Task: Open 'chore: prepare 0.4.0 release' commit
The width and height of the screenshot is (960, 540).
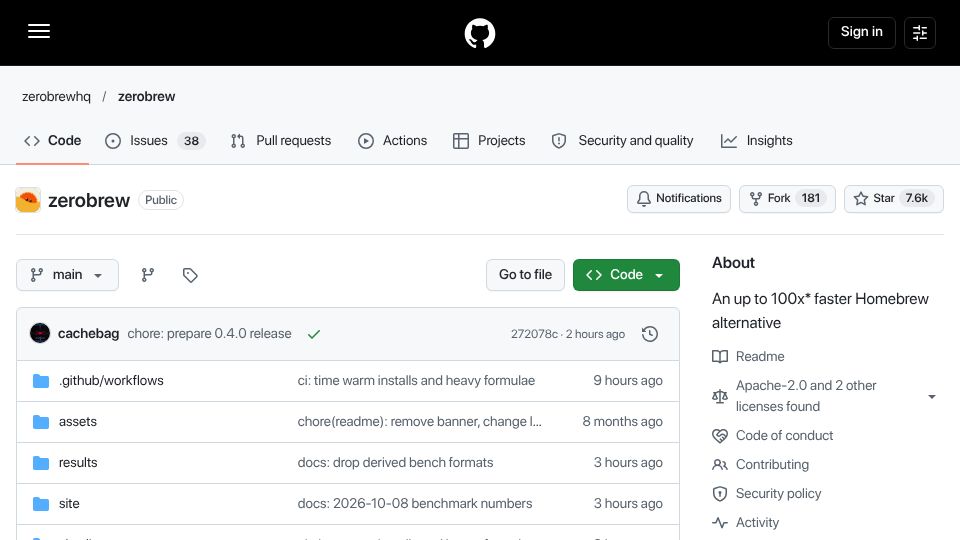Action: point(209,334)
